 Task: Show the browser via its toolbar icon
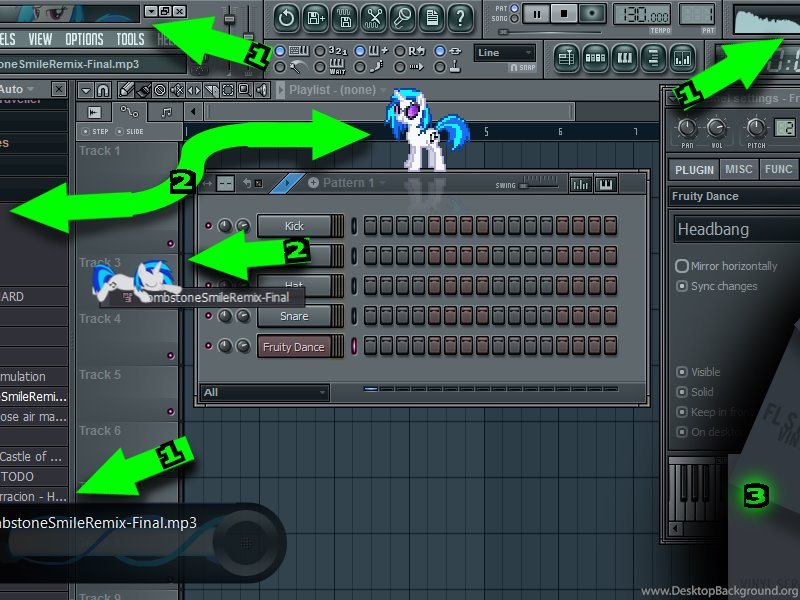coord(653,58)
